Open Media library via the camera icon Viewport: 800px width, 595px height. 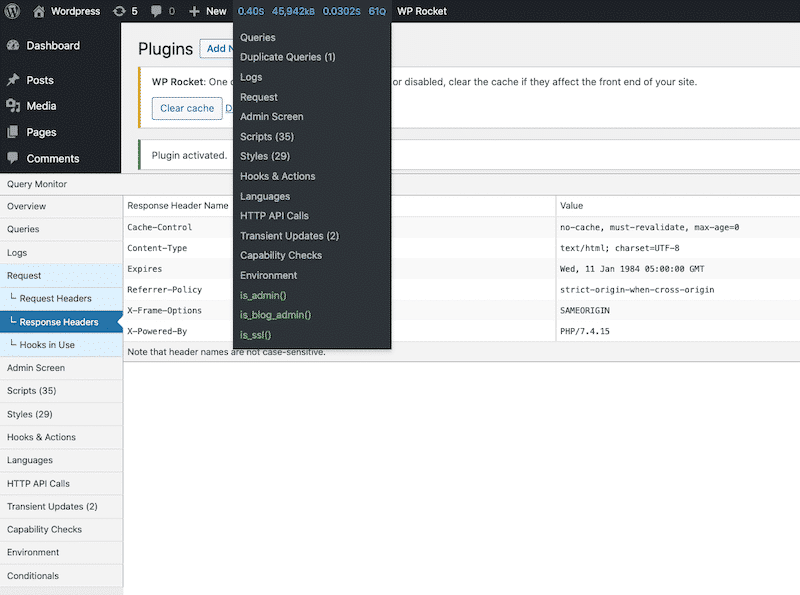click(14, 106)
